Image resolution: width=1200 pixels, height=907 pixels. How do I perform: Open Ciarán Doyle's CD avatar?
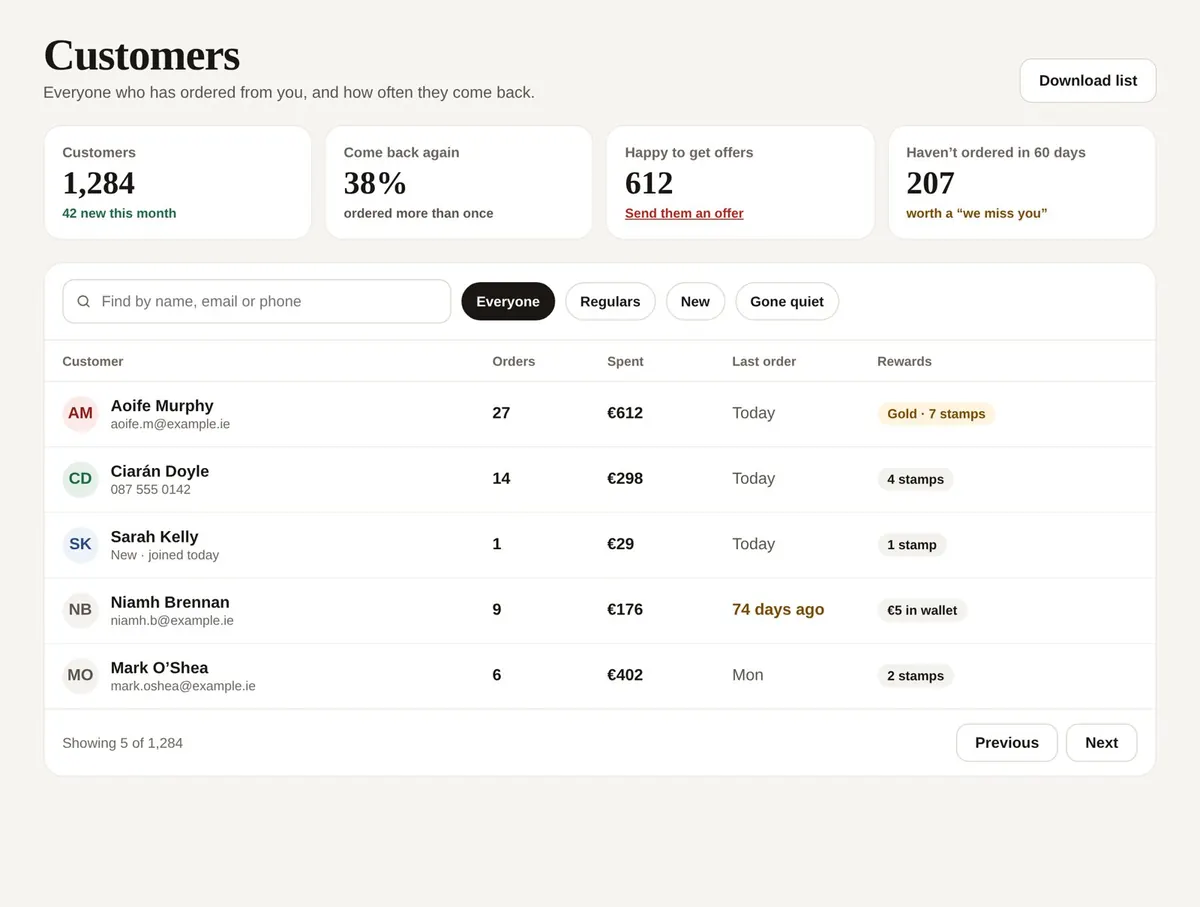point(80,479)
